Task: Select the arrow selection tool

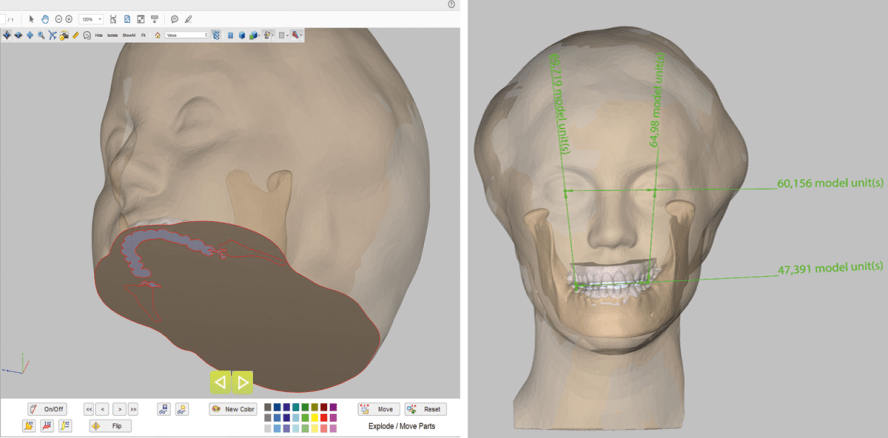Action: tap(31, 19)
